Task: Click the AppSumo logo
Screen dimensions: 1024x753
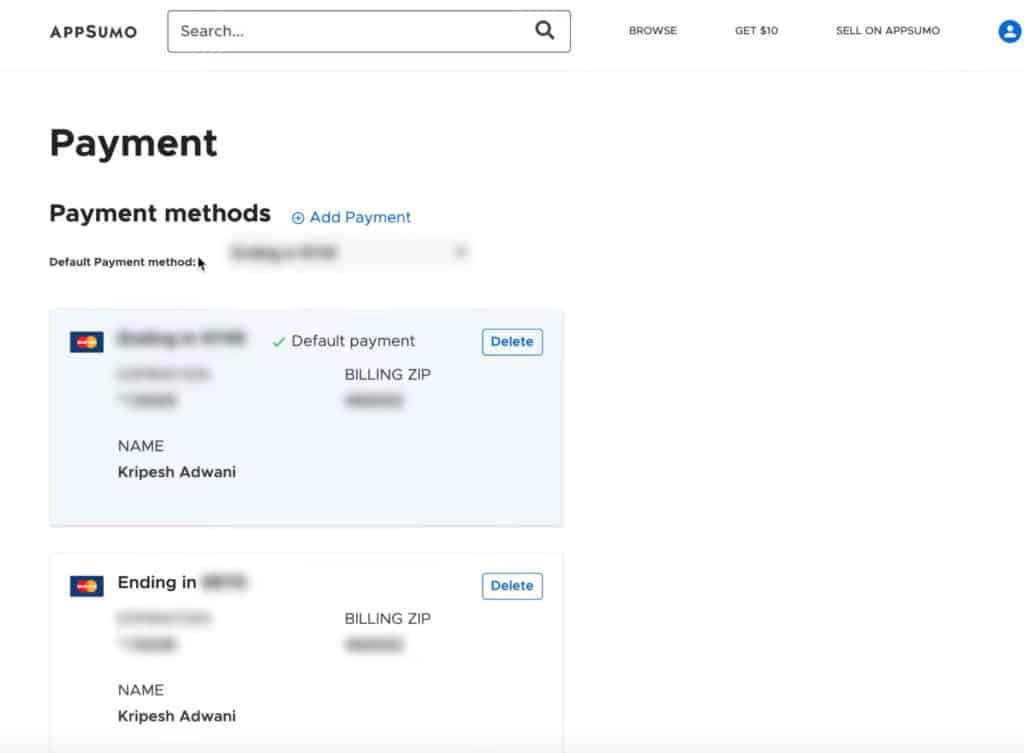Action: pyautogui.click(x=93, y=31)
